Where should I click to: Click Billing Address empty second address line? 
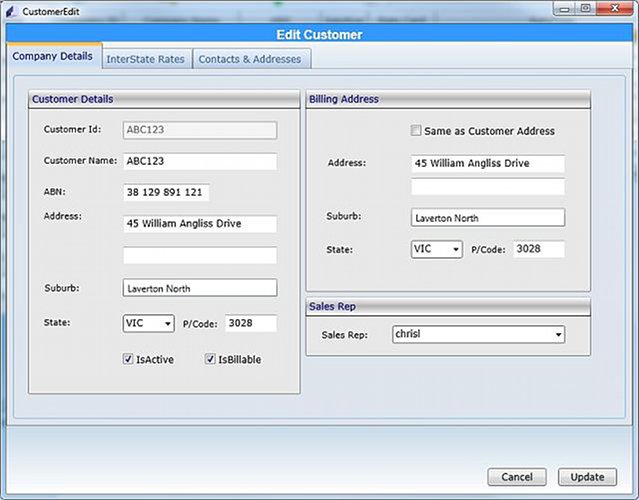coord(488,187)
